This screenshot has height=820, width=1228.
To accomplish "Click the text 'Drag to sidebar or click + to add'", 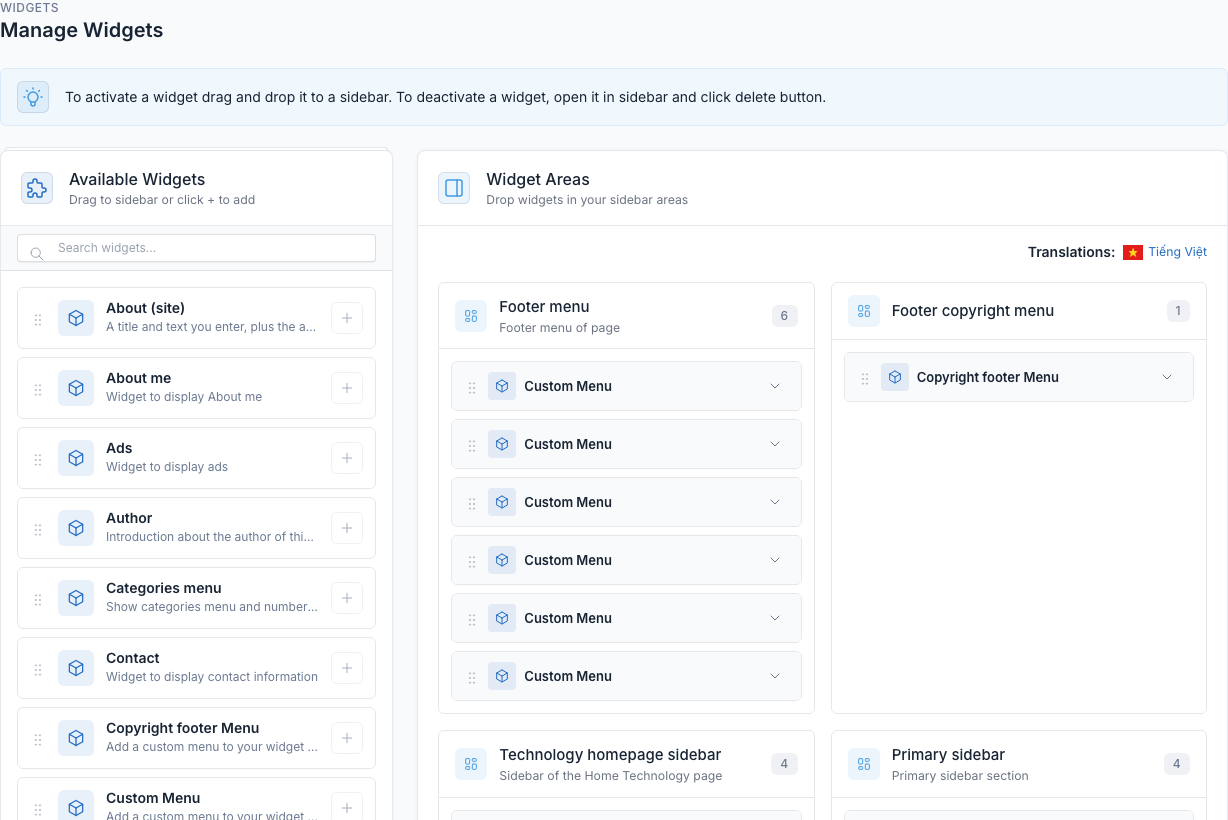I will coord(162,200).
